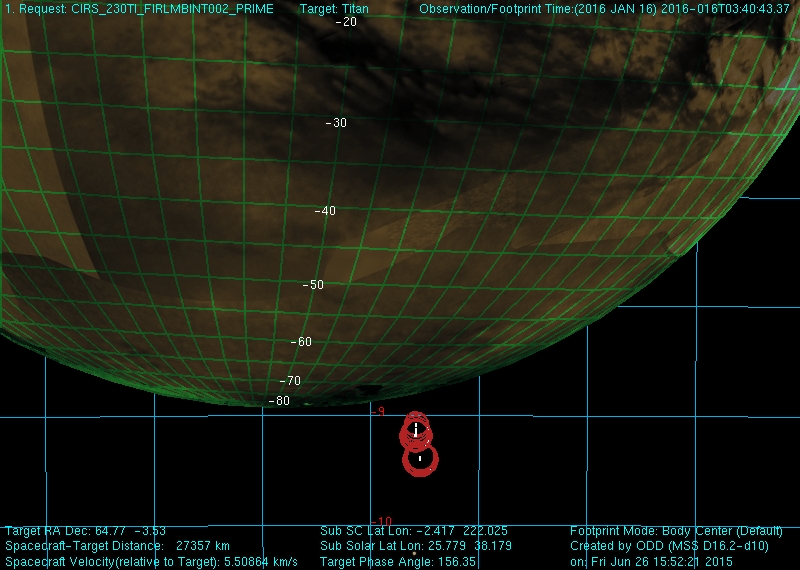Screen dimensions: 800x570
Task: Click the 'Target: Titan' label
Action: (334, 9)
